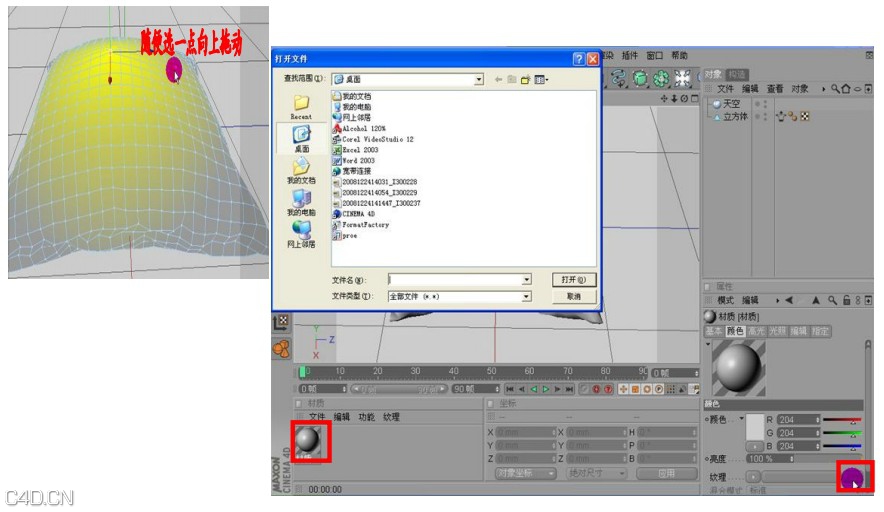Click the spline draw tool icon
Viewport: 884px width, 512px height.
click(618, 78)
